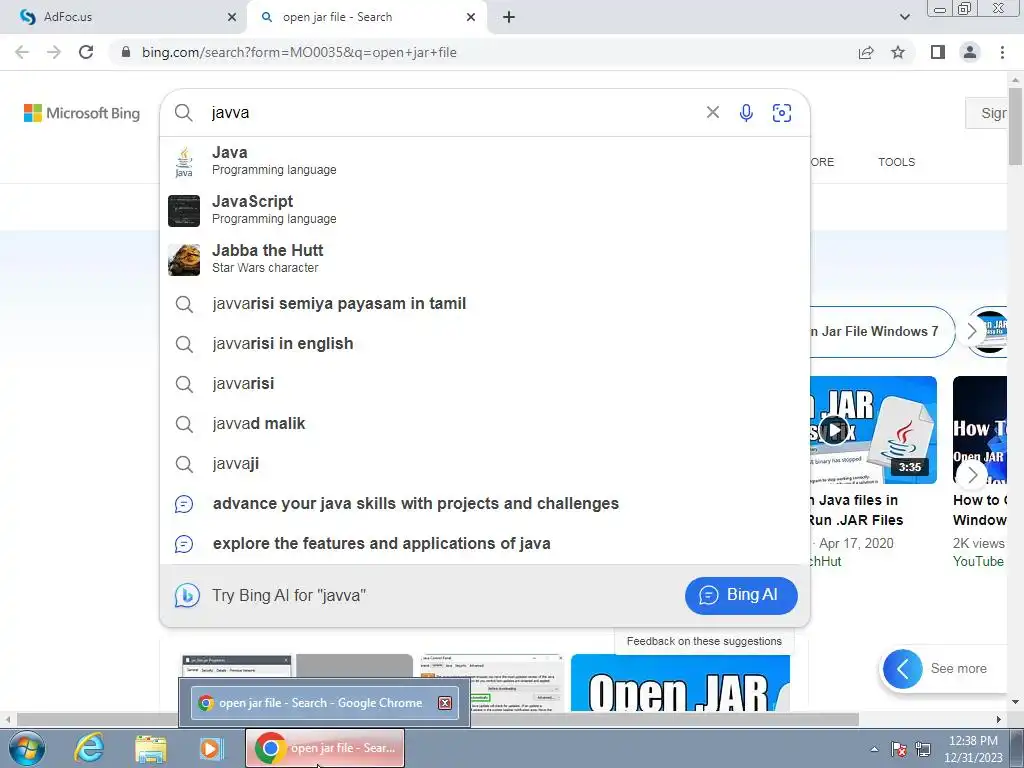Open a new browser tab
The image size is (1024, 768).
point(509,17)
